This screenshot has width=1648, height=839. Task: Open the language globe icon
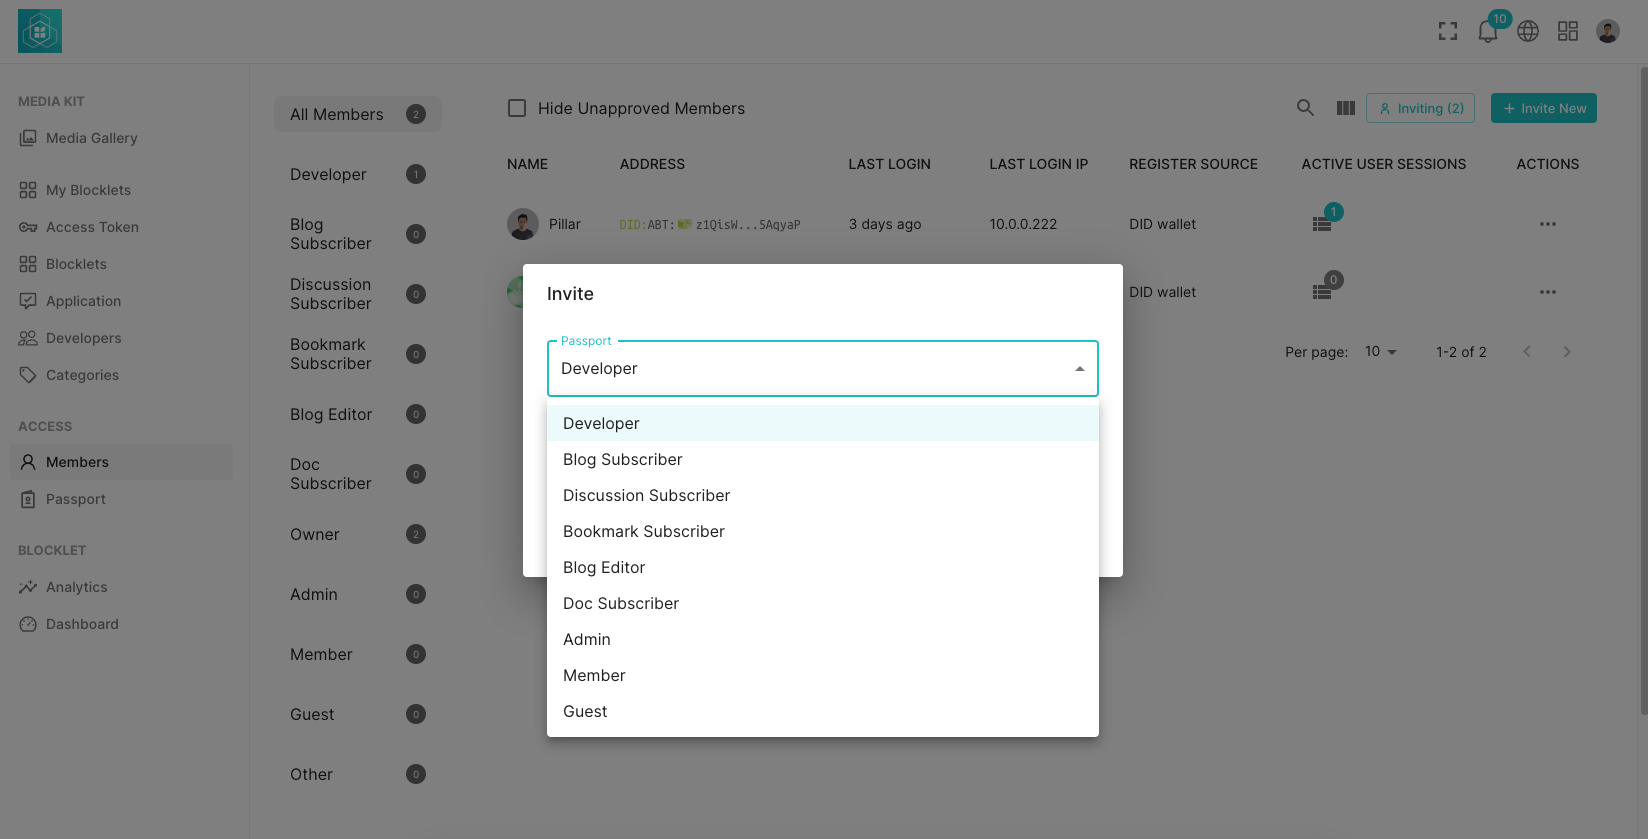[1527, 31]
